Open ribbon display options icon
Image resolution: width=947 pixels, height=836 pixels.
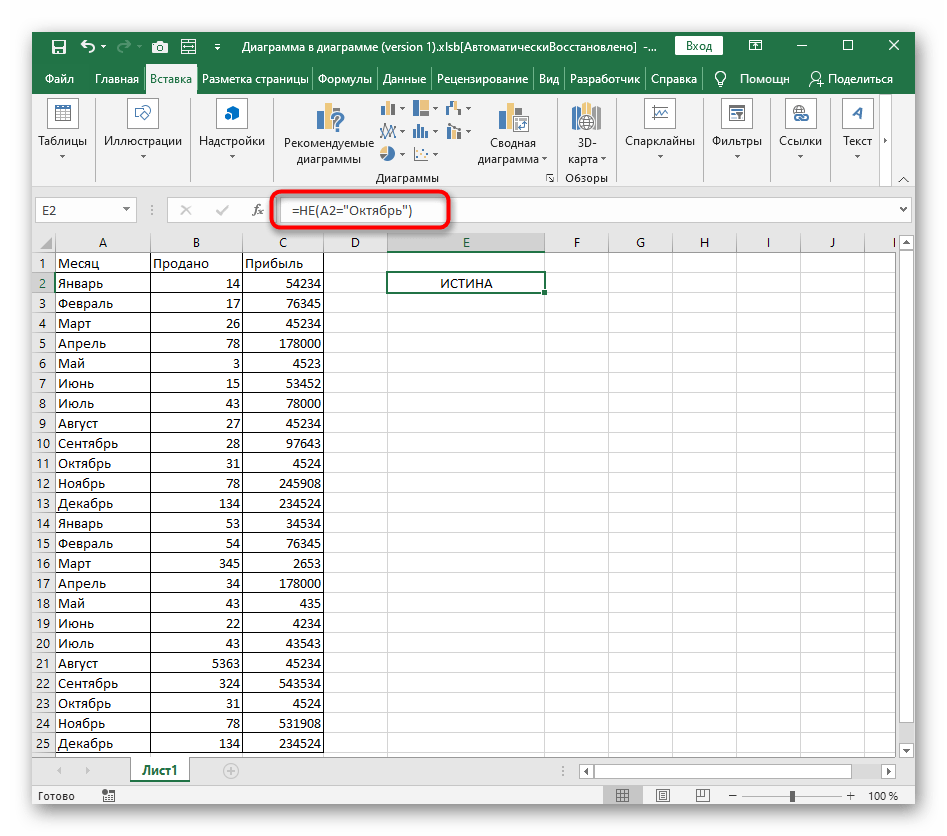point(755,46)
